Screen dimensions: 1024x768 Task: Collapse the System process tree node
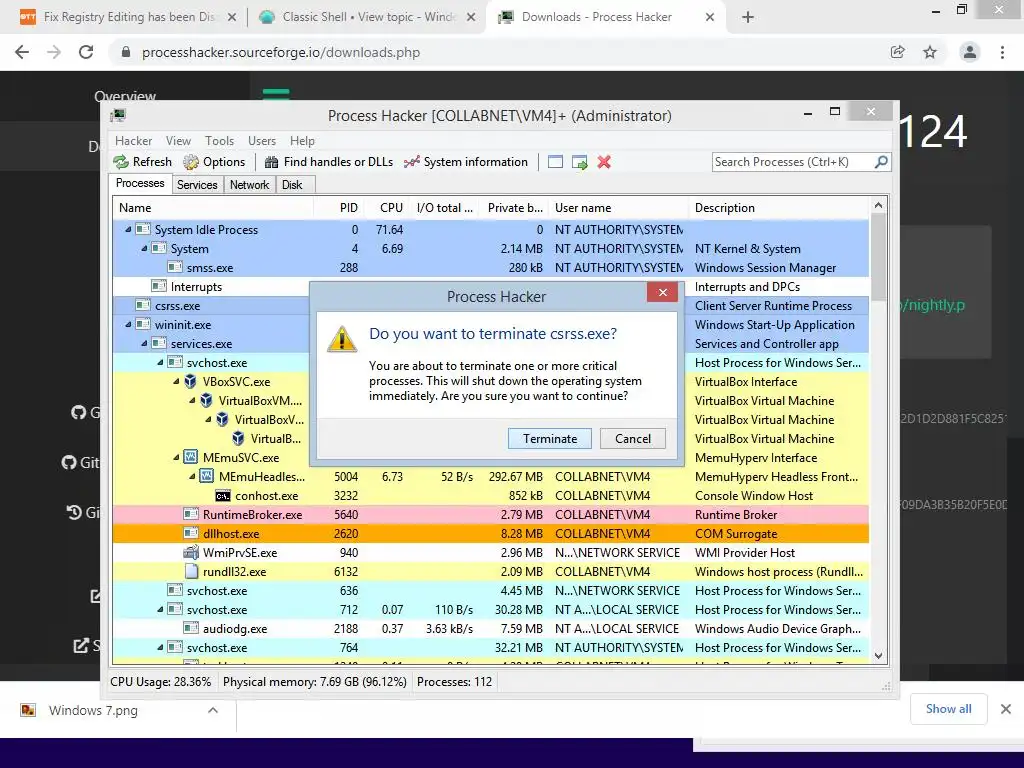pos(144,248)
